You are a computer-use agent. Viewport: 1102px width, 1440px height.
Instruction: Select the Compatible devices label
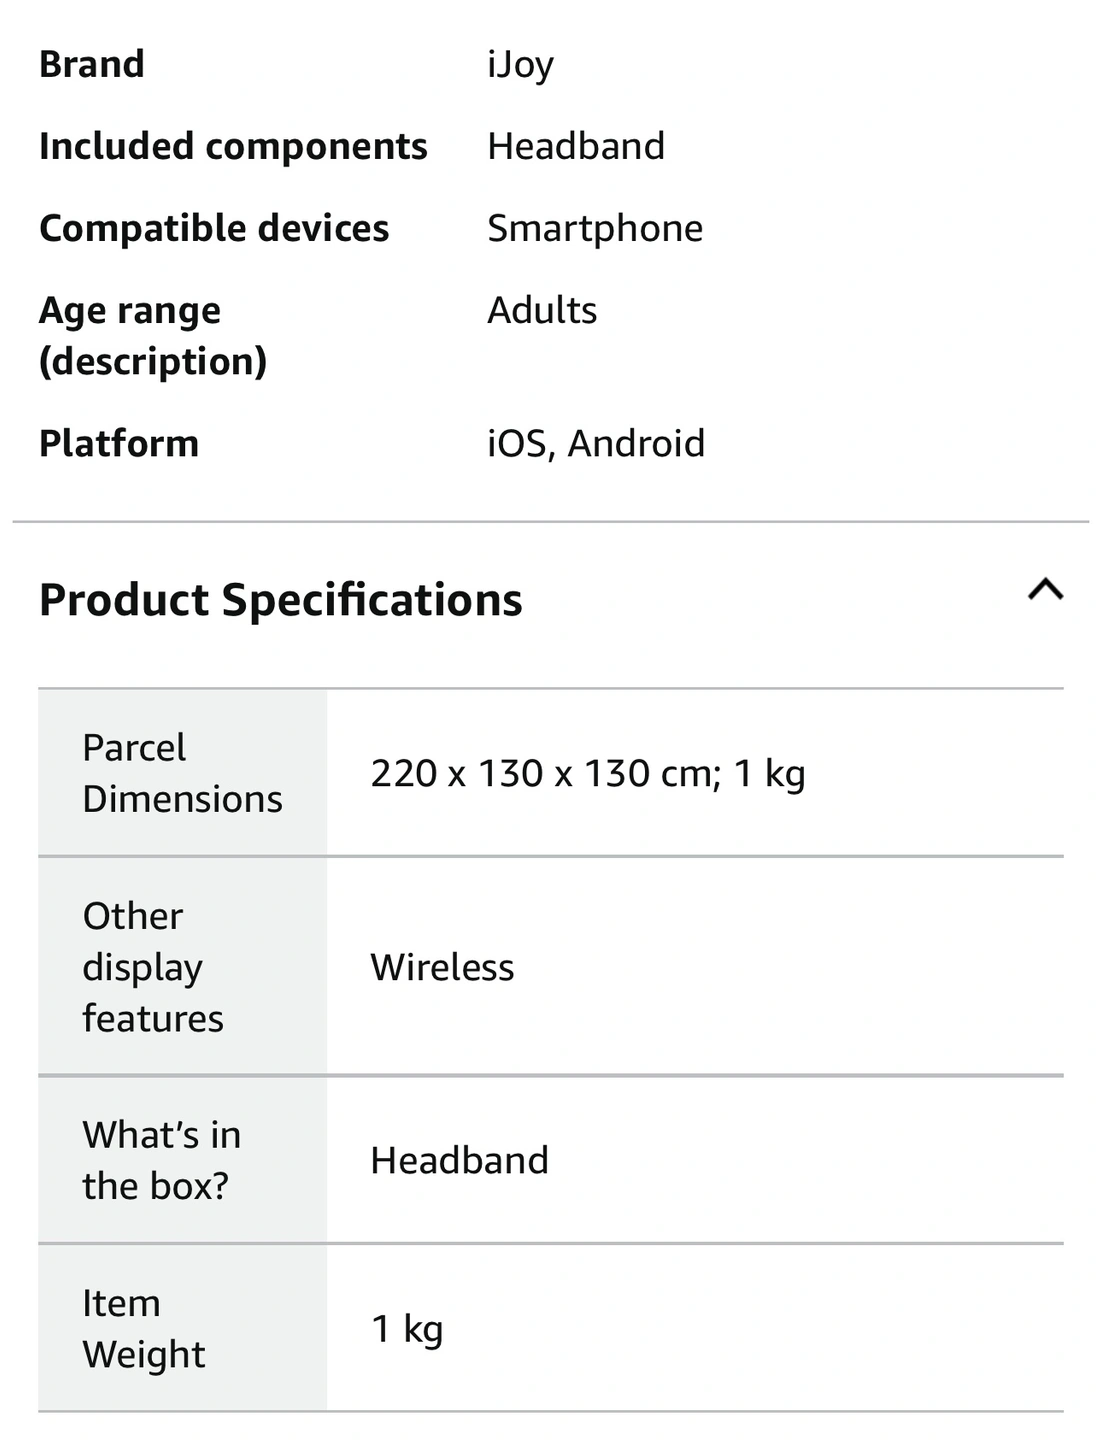tap(214, 228)
